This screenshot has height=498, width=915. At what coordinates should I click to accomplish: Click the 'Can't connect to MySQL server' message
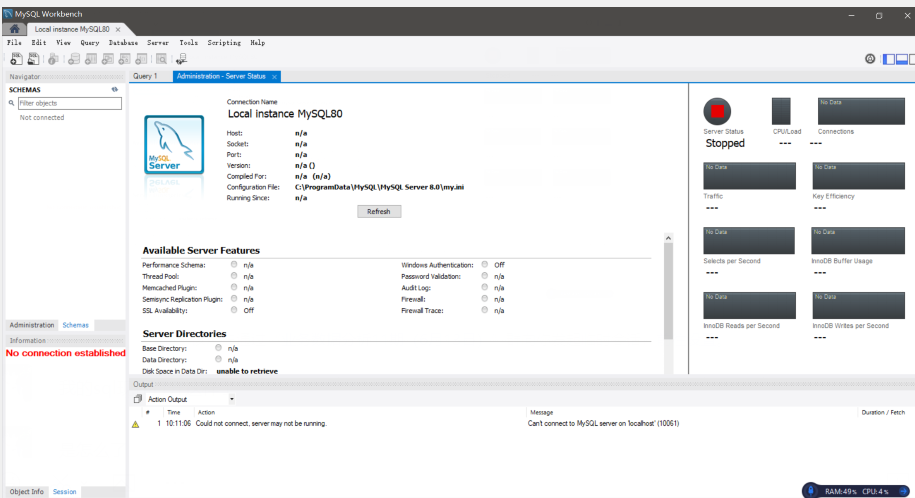click(x=603, y=424)
